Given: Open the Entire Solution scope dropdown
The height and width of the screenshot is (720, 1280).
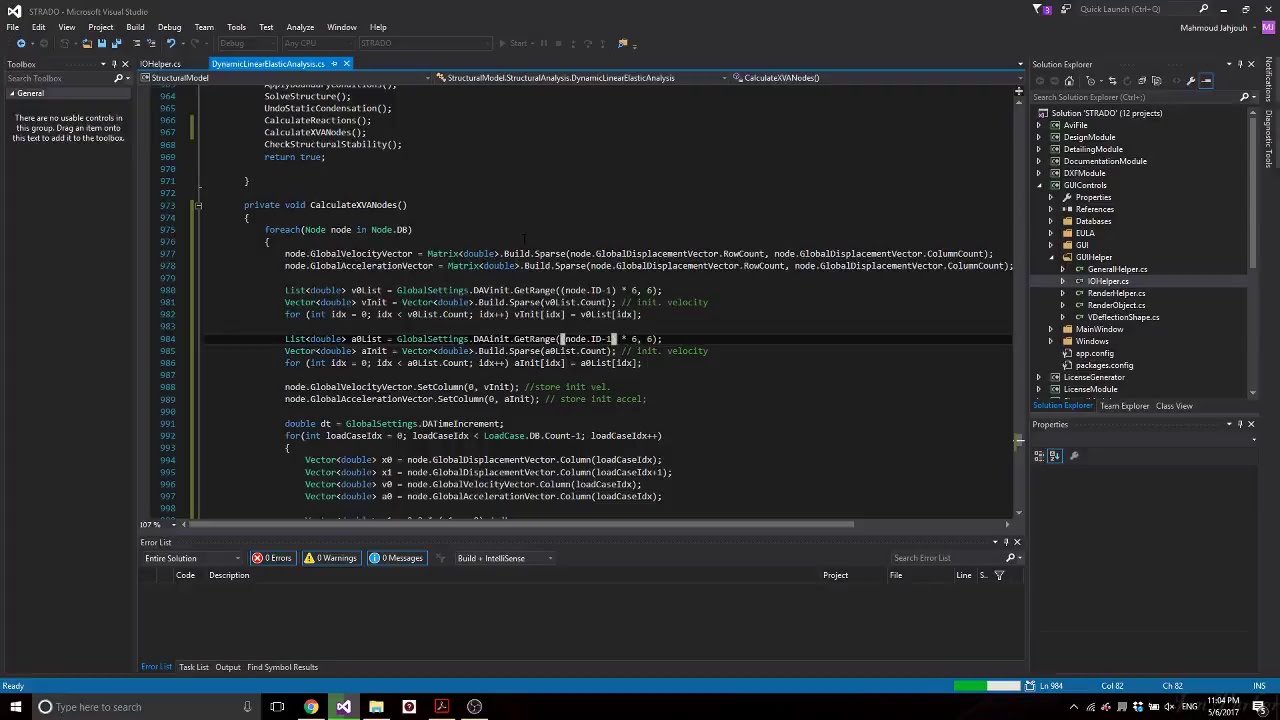Looking at the screenshot, I should (x=193, y=558).
